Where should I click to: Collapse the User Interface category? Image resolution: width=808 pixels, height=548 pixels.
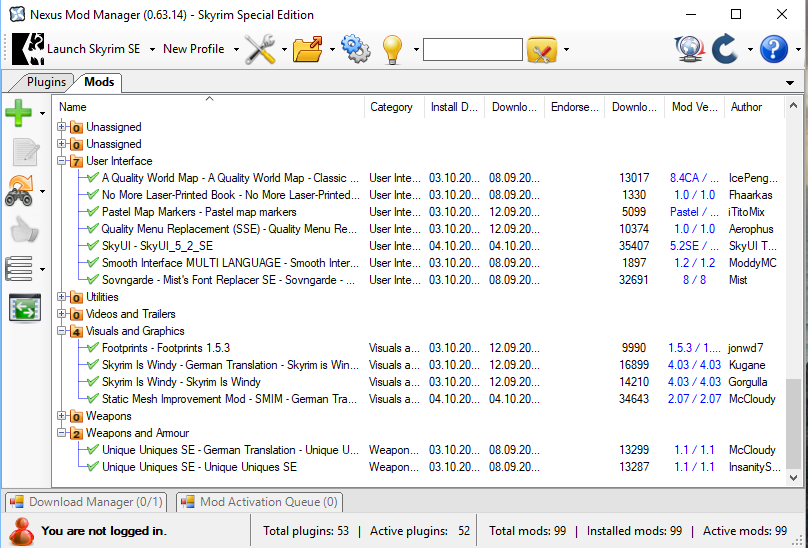tap(62, 161)
